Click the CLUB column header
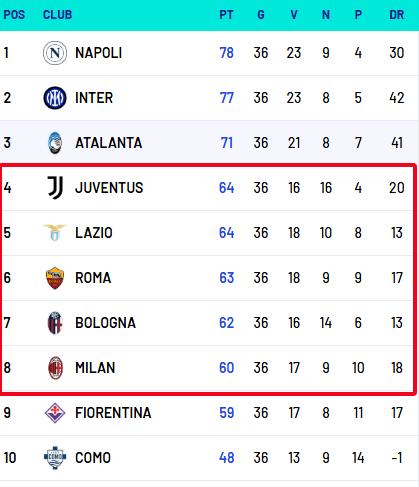The image size is (419, 487). [57, 15]
